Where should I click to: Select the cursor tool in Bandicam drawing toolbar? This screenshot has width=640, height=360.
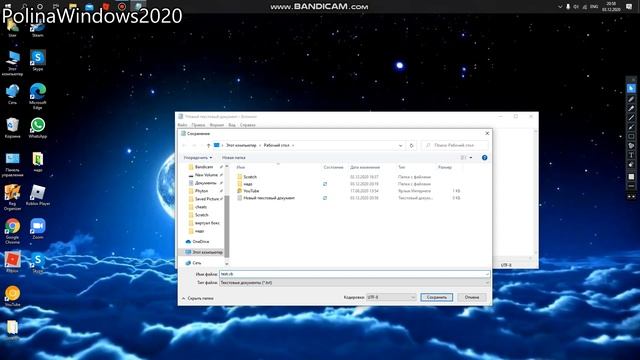pos(631,89)
